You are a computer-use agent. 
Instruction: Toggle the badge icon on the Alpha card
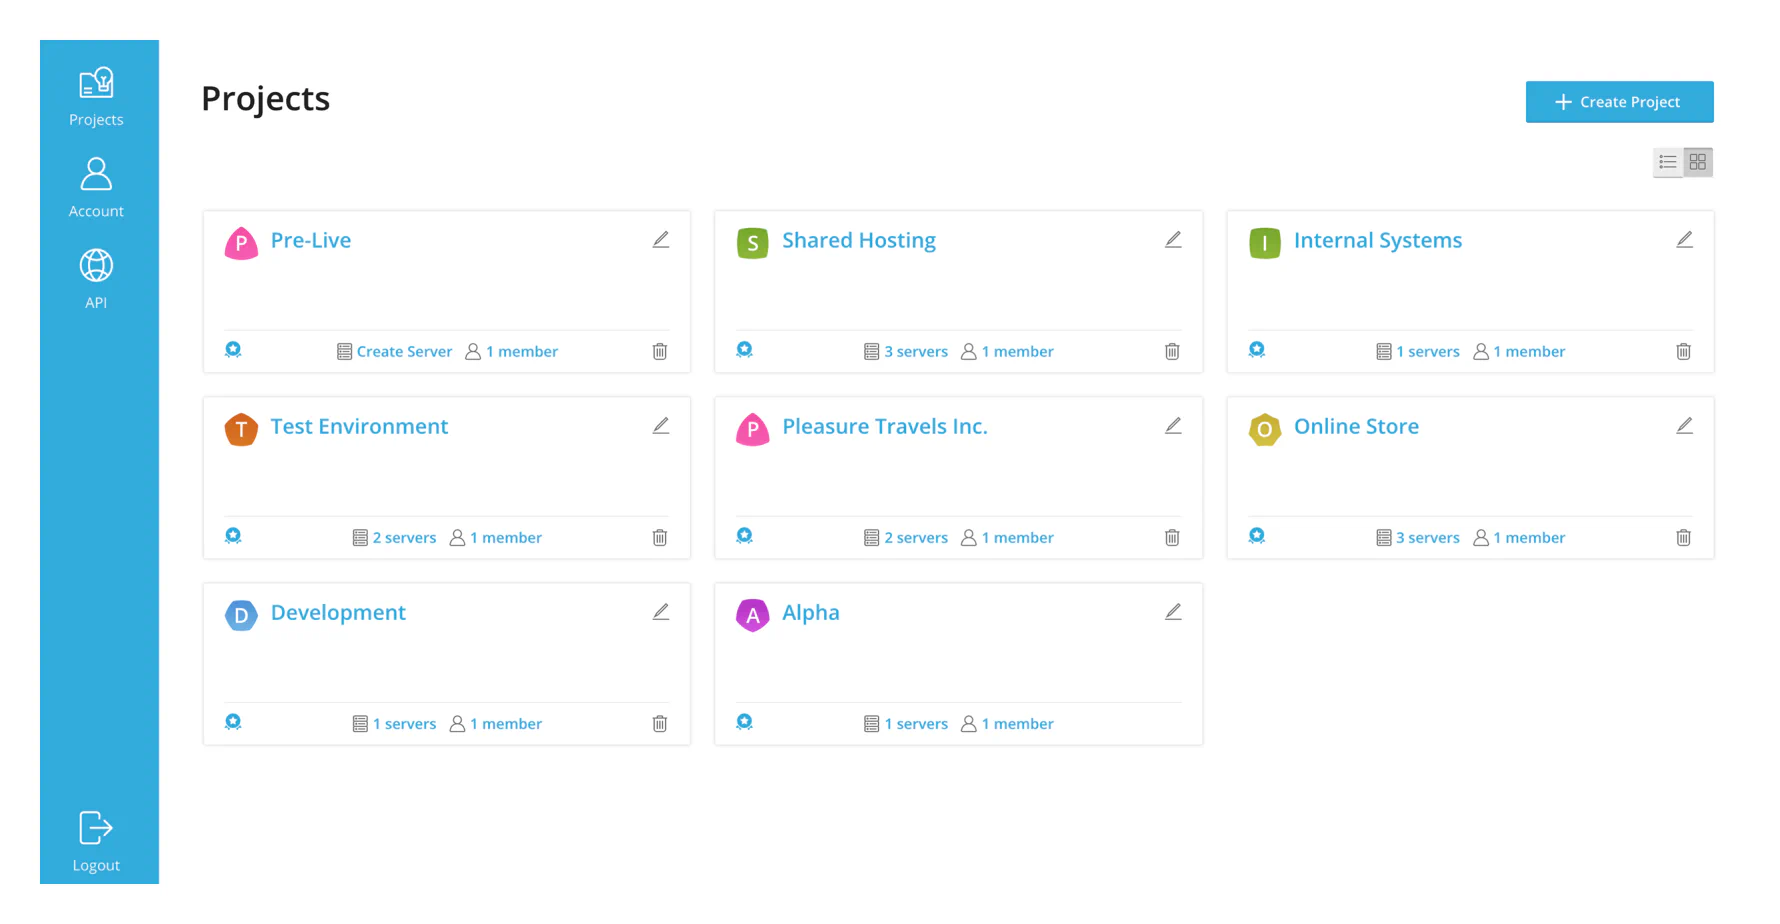point(744,721)
